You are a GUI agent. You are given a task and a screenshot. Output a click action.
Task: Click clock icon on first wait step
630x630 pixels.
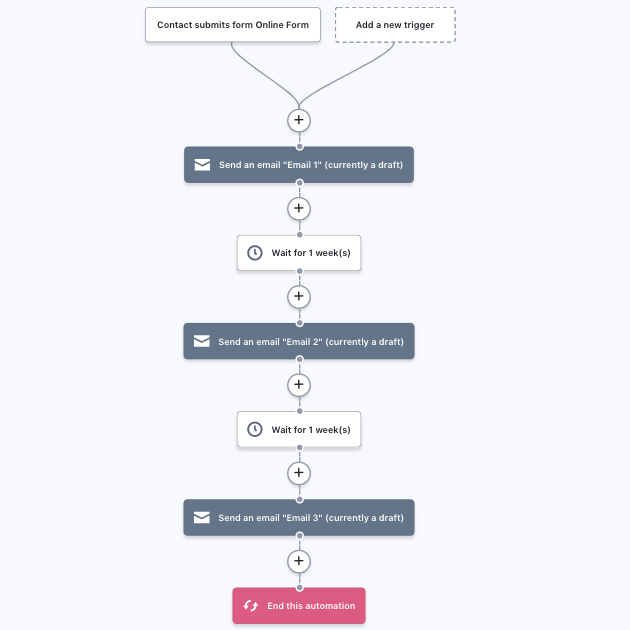[x=255, y=253]
